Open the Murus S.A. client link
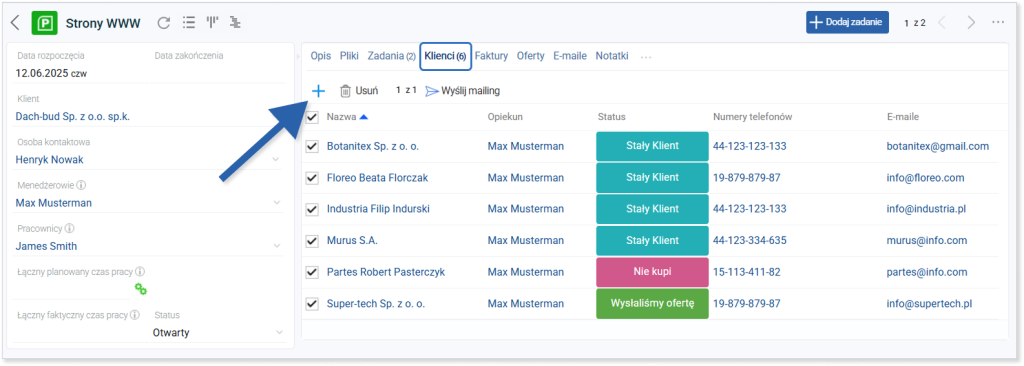 [352, 241]
